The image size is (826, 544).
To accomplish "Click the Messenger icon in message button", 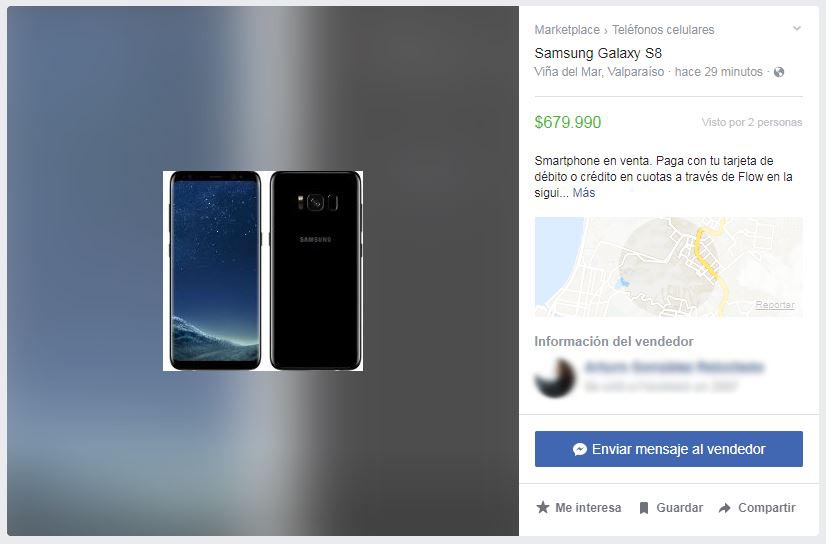I will [579, 449].
